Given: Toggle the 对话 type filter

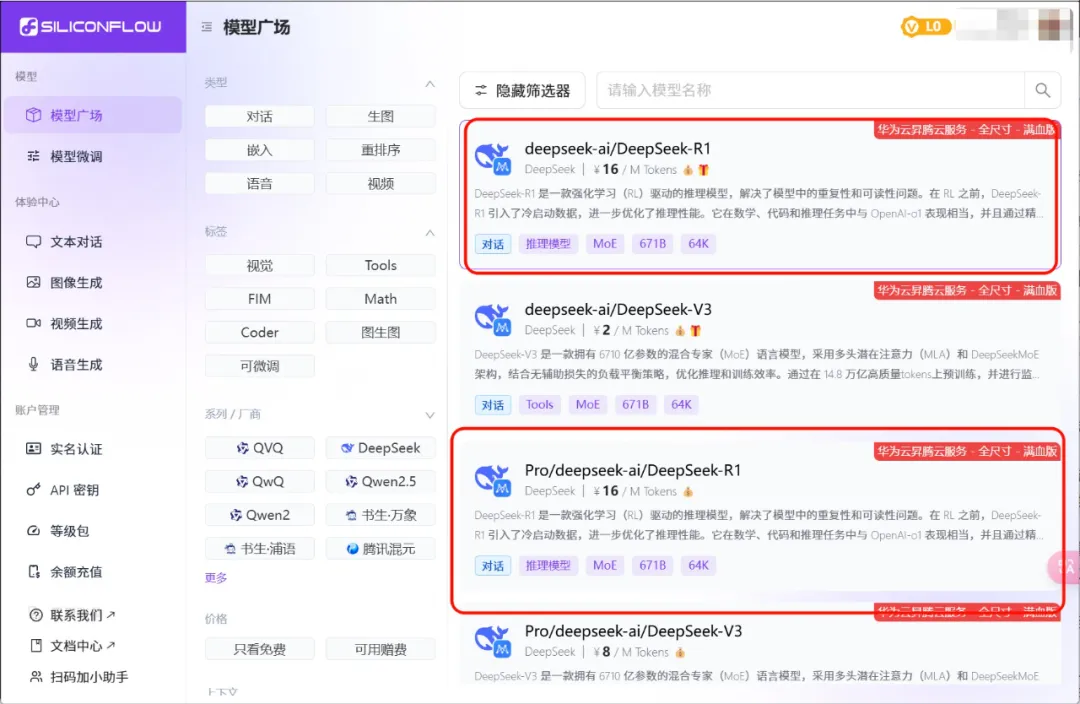Looking at the screenshot, I should click(x=260, y=116).
